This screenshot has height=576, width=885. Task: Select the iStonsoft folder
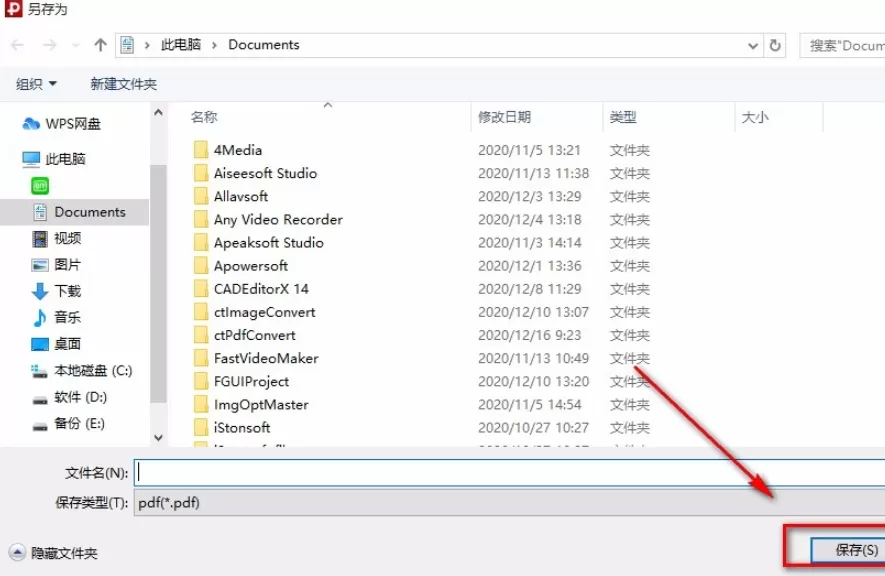(242, 428)
